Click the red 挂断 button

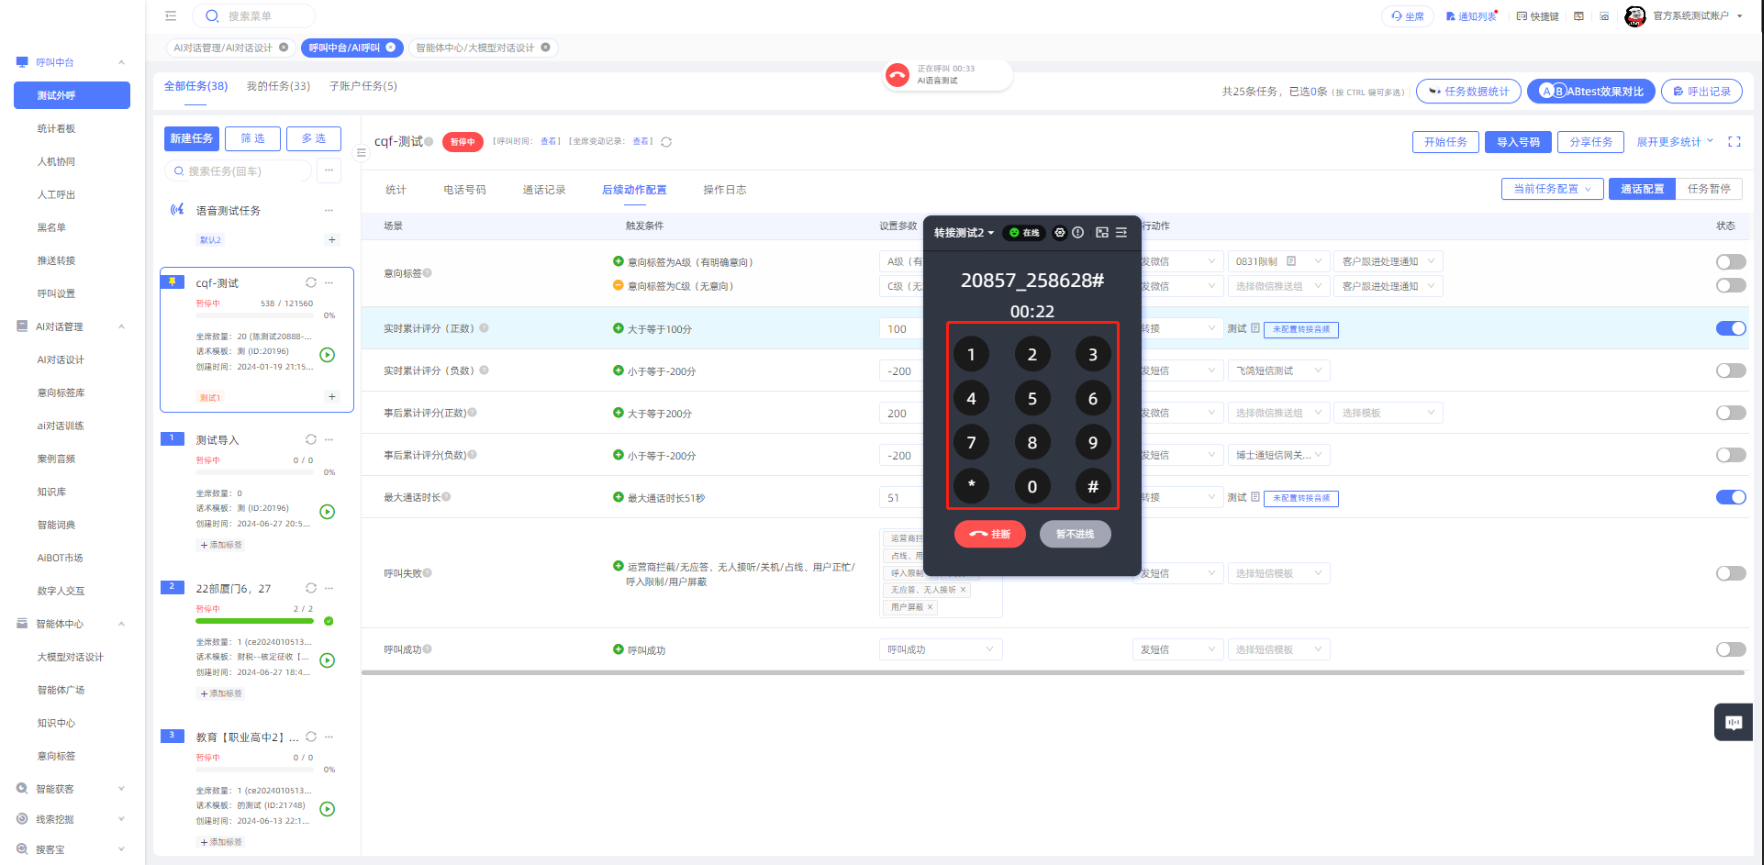tap(989, 534)
